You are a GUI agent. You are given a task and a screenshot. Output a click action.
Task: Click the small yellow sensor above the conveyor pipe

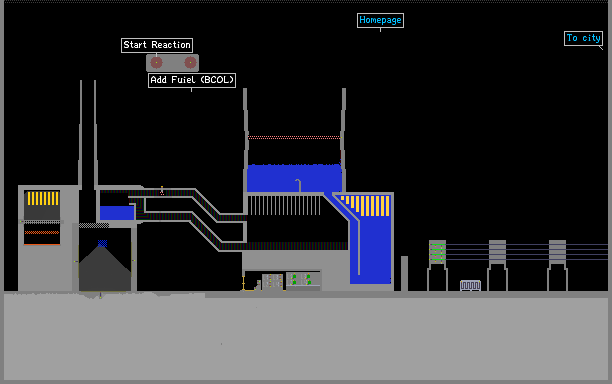pyautogui.click(x=162, y=190)
